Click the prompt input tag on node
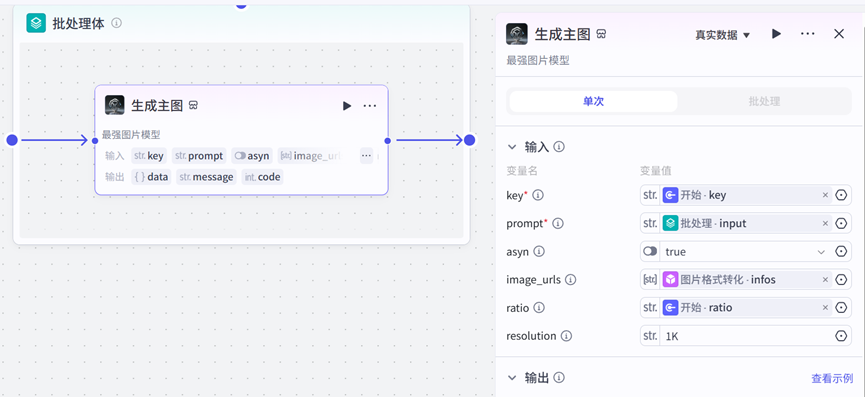865x397 pixels. [199, 156]
